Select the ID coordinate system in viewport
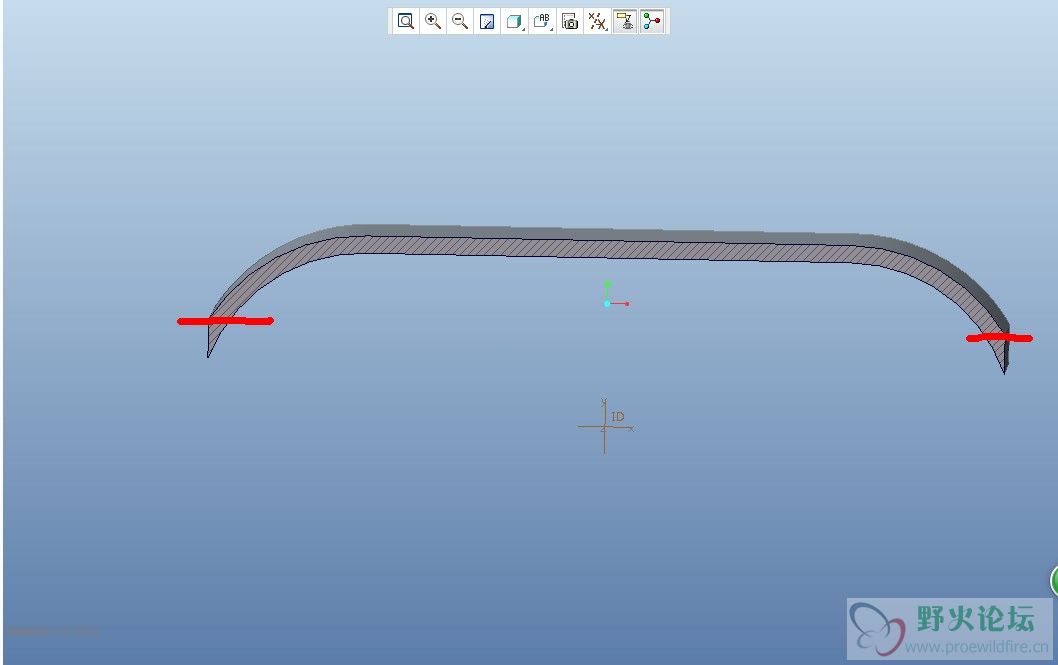Viewport: 1058px width, 665px height. [605, 426]
